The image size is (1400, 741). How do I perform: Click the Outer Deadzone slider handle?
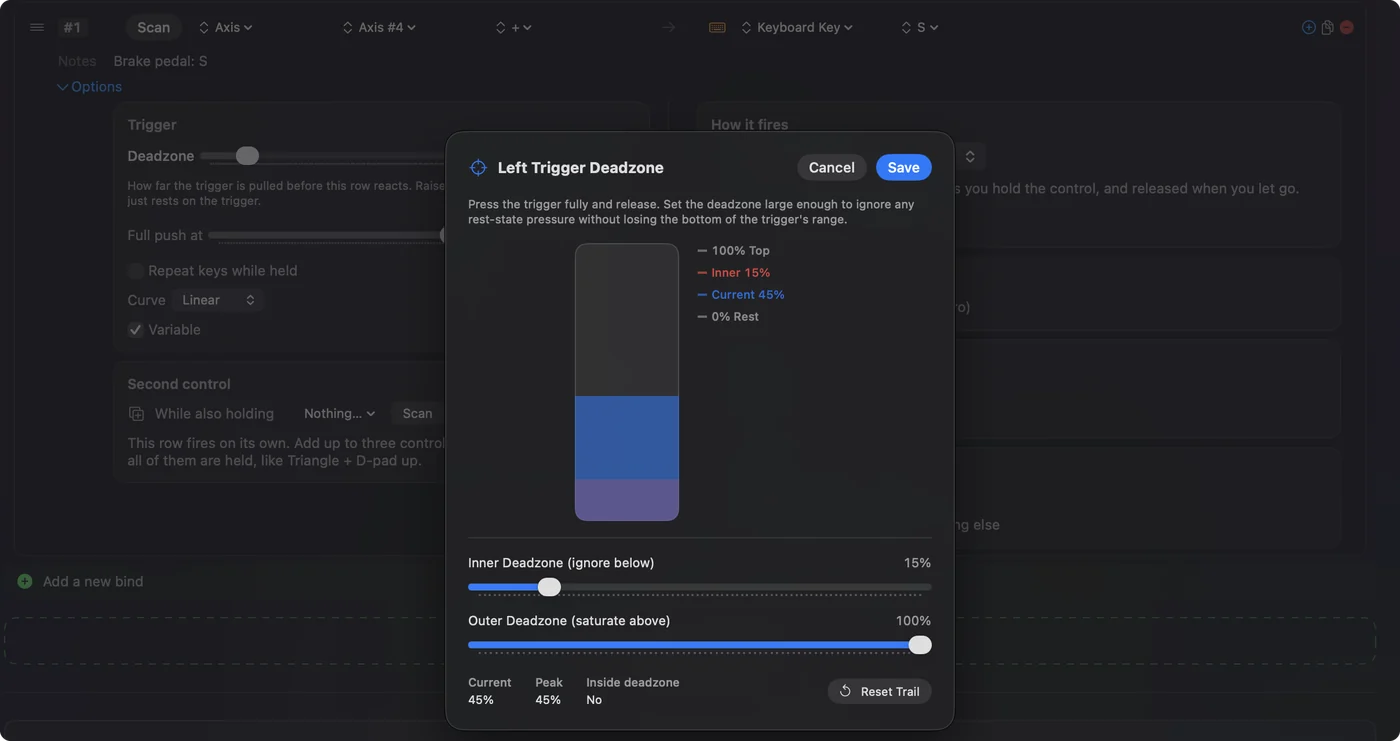pos(920,645)
